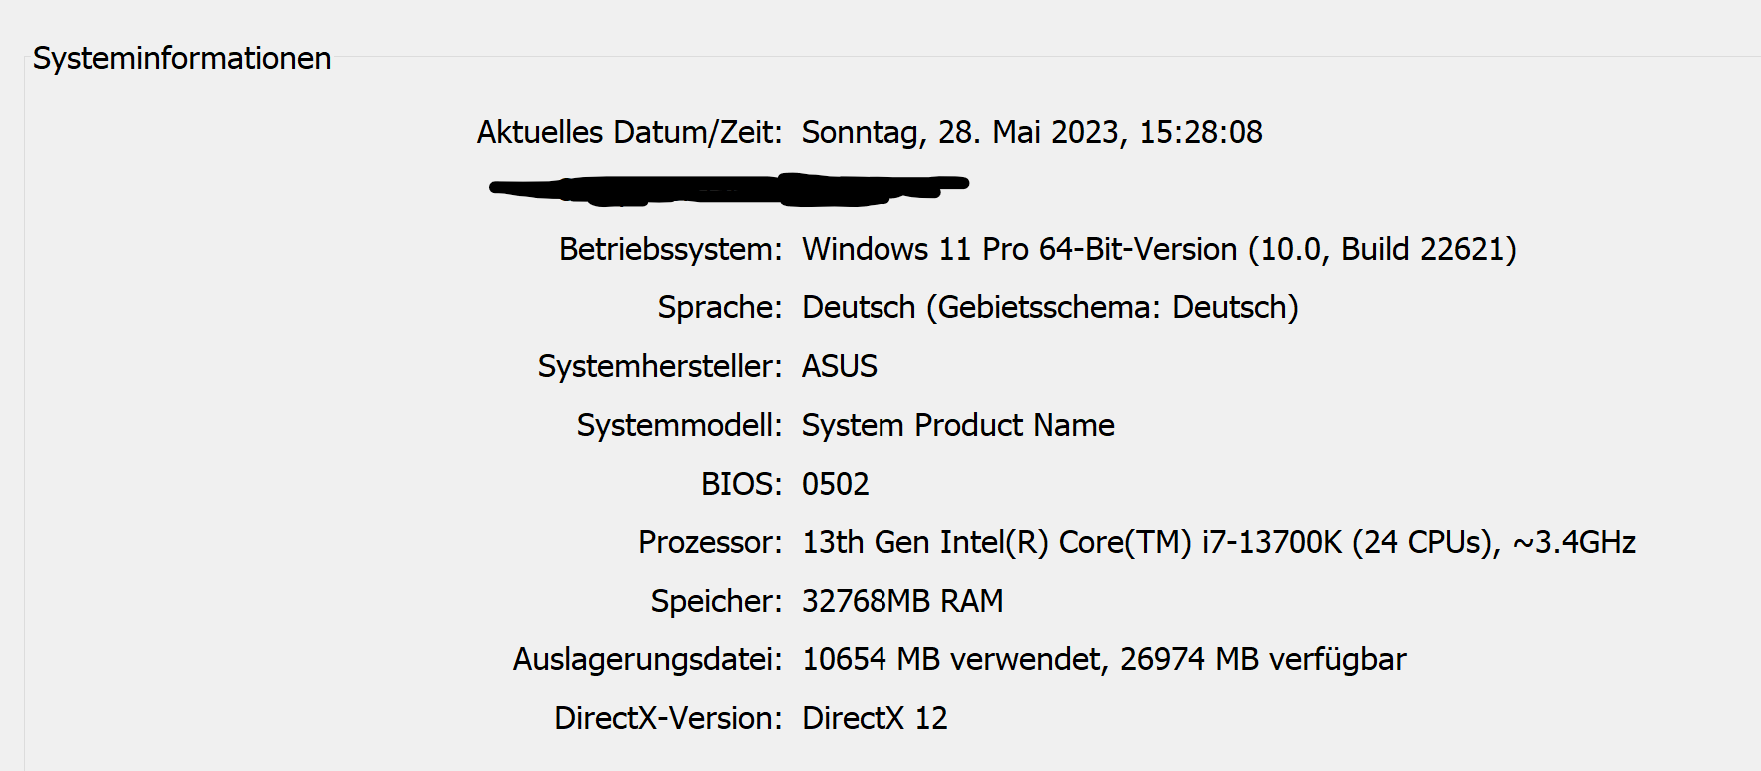Click the Aktuelles Datum/Zeit label
The height and width of the screenshot is (771, 1761).
(x=628, y=132)
